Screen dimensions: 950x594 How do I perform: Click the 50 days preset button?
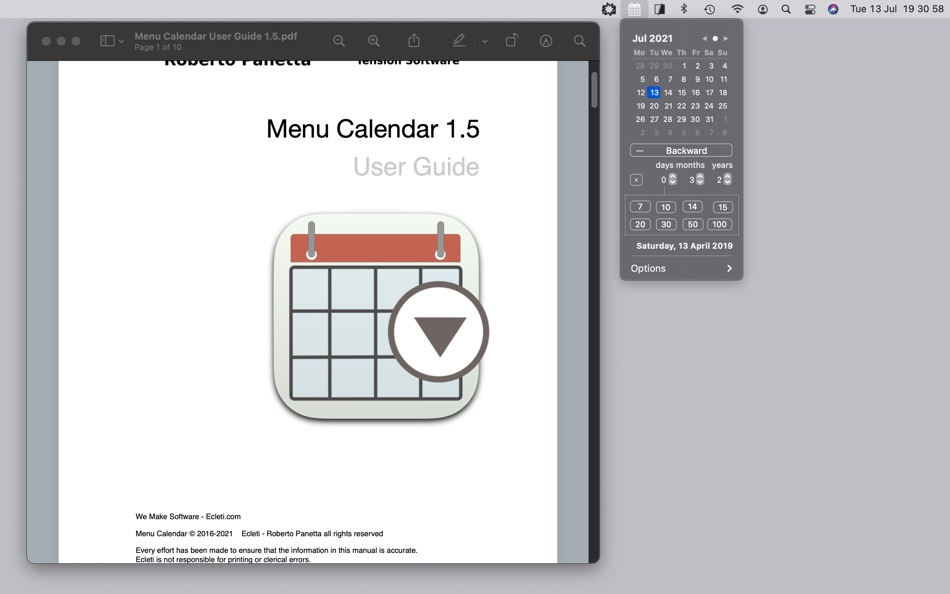pyautogui.click(x=693, y=224)
